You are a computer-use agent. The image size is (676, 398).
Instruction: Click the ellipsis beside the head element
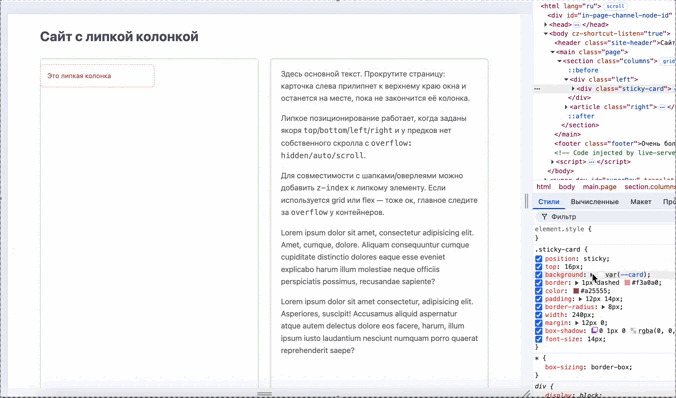click(577, 25)
